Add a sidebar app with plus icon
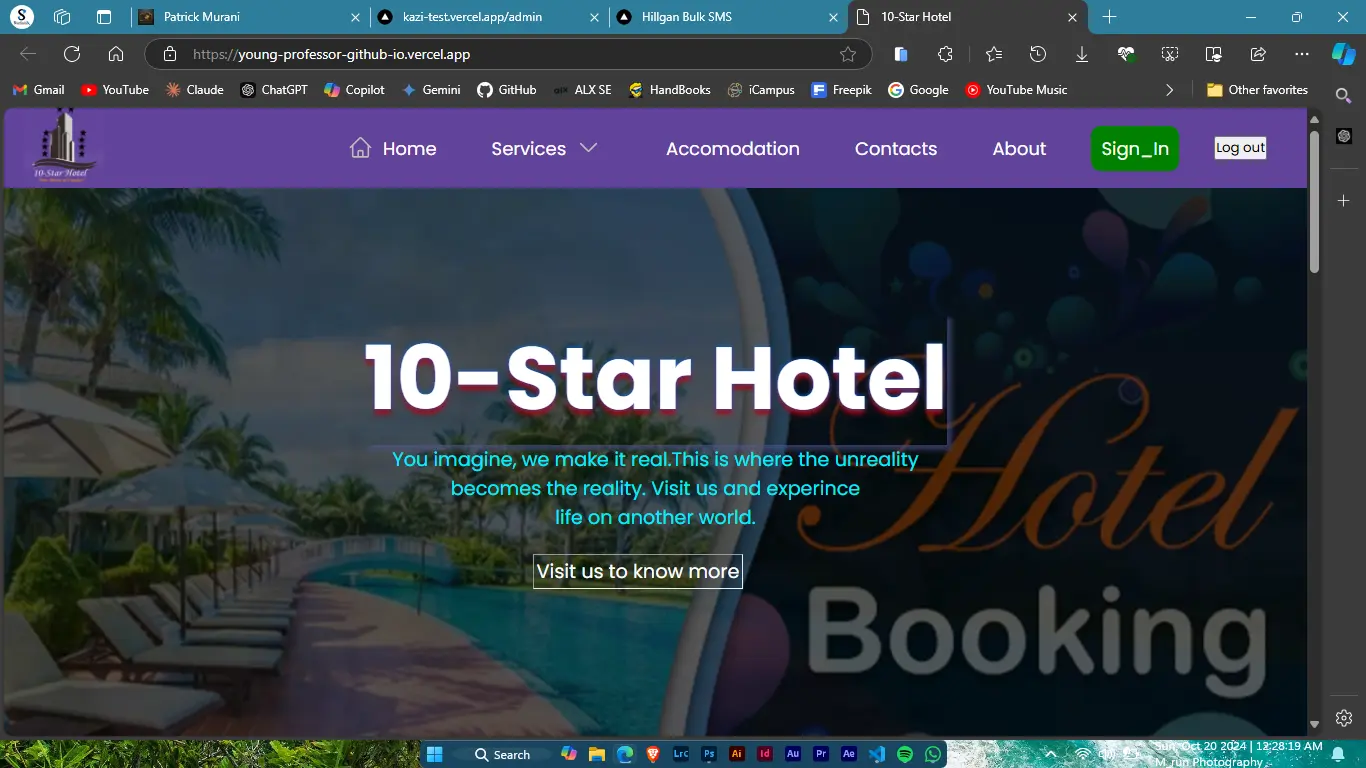The width and height of the screenshot is (1366, 768). [1344, 201]
